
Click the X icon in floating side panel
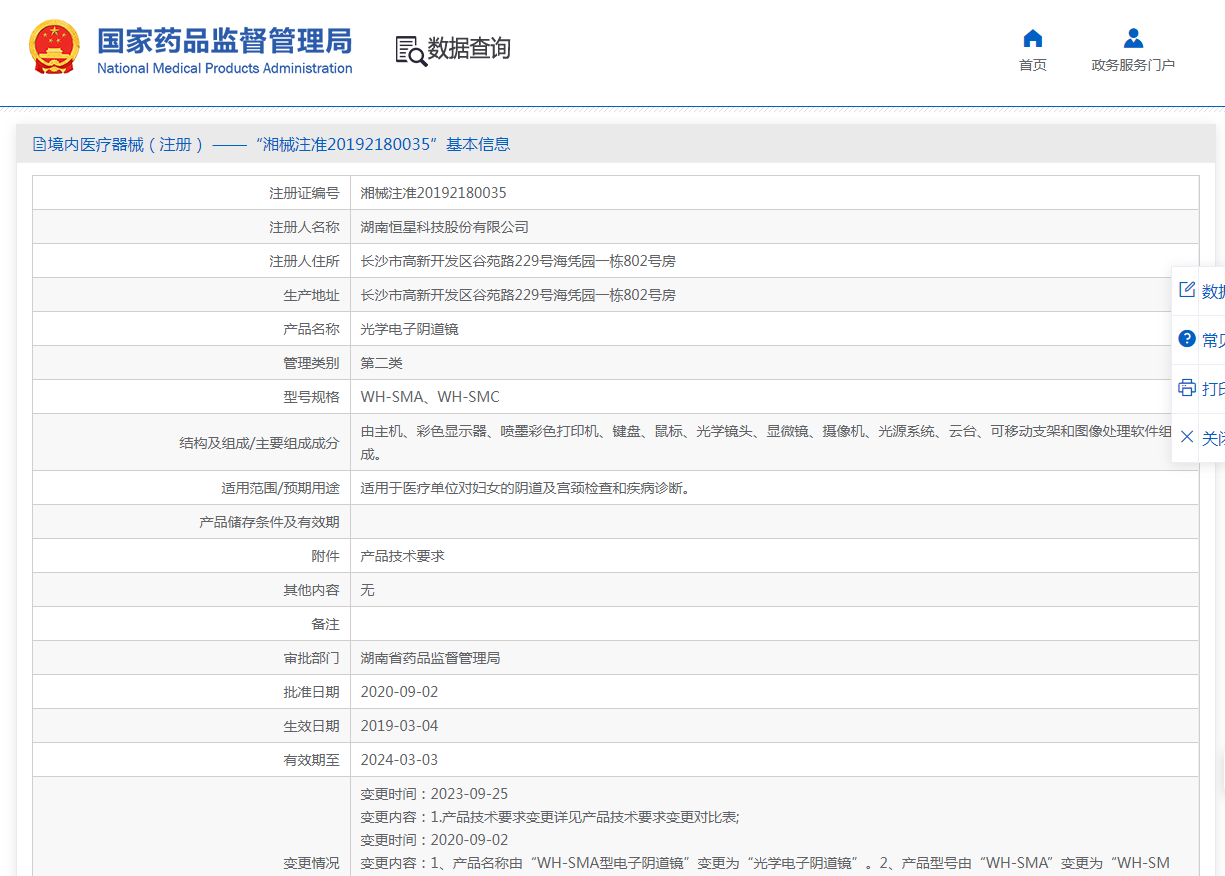tap(1187, 437)
